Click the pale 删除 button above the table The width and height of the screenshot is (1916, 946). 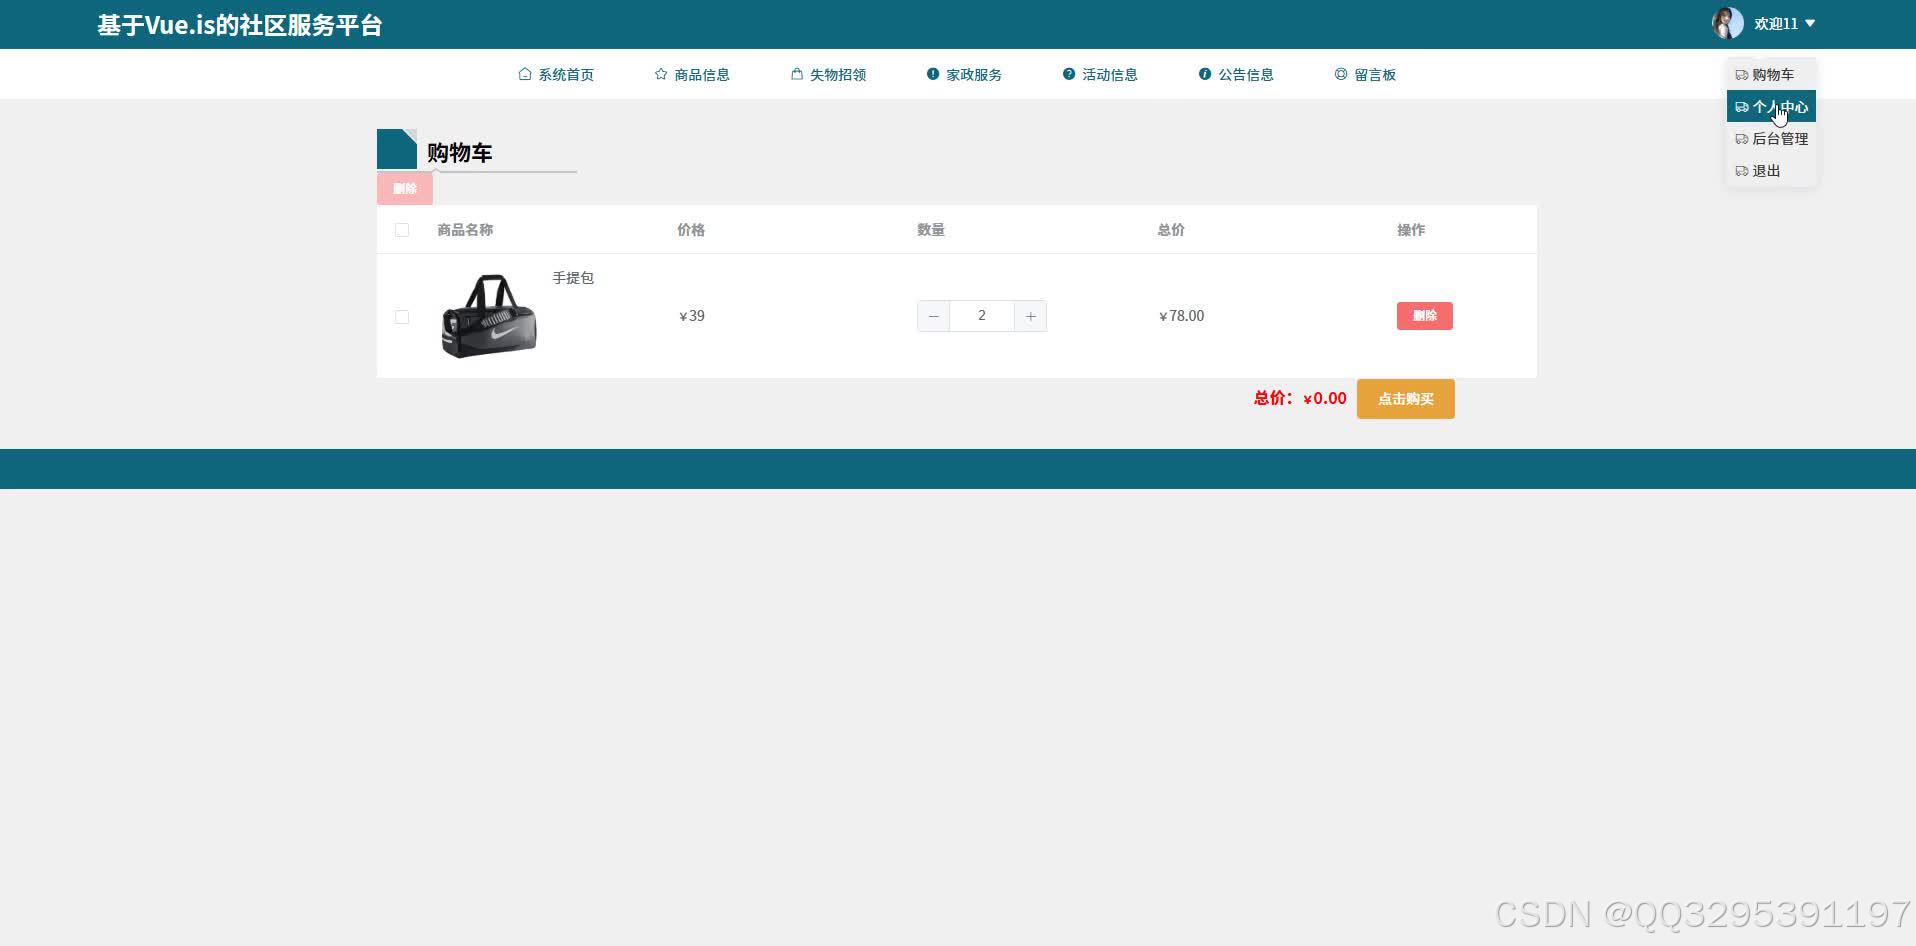(404, 188)
